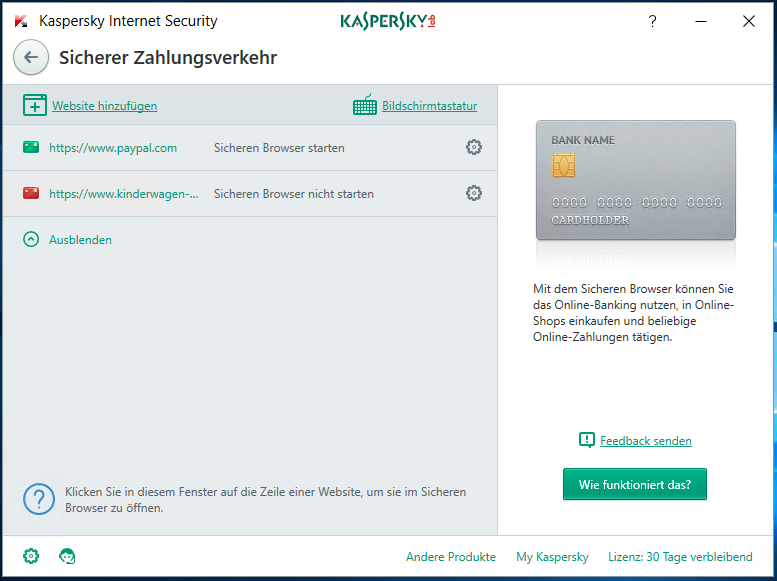This screenshot has height=581, width=777.
Task: Click the Website hinzufügen link
Action: tap(105, 106)
